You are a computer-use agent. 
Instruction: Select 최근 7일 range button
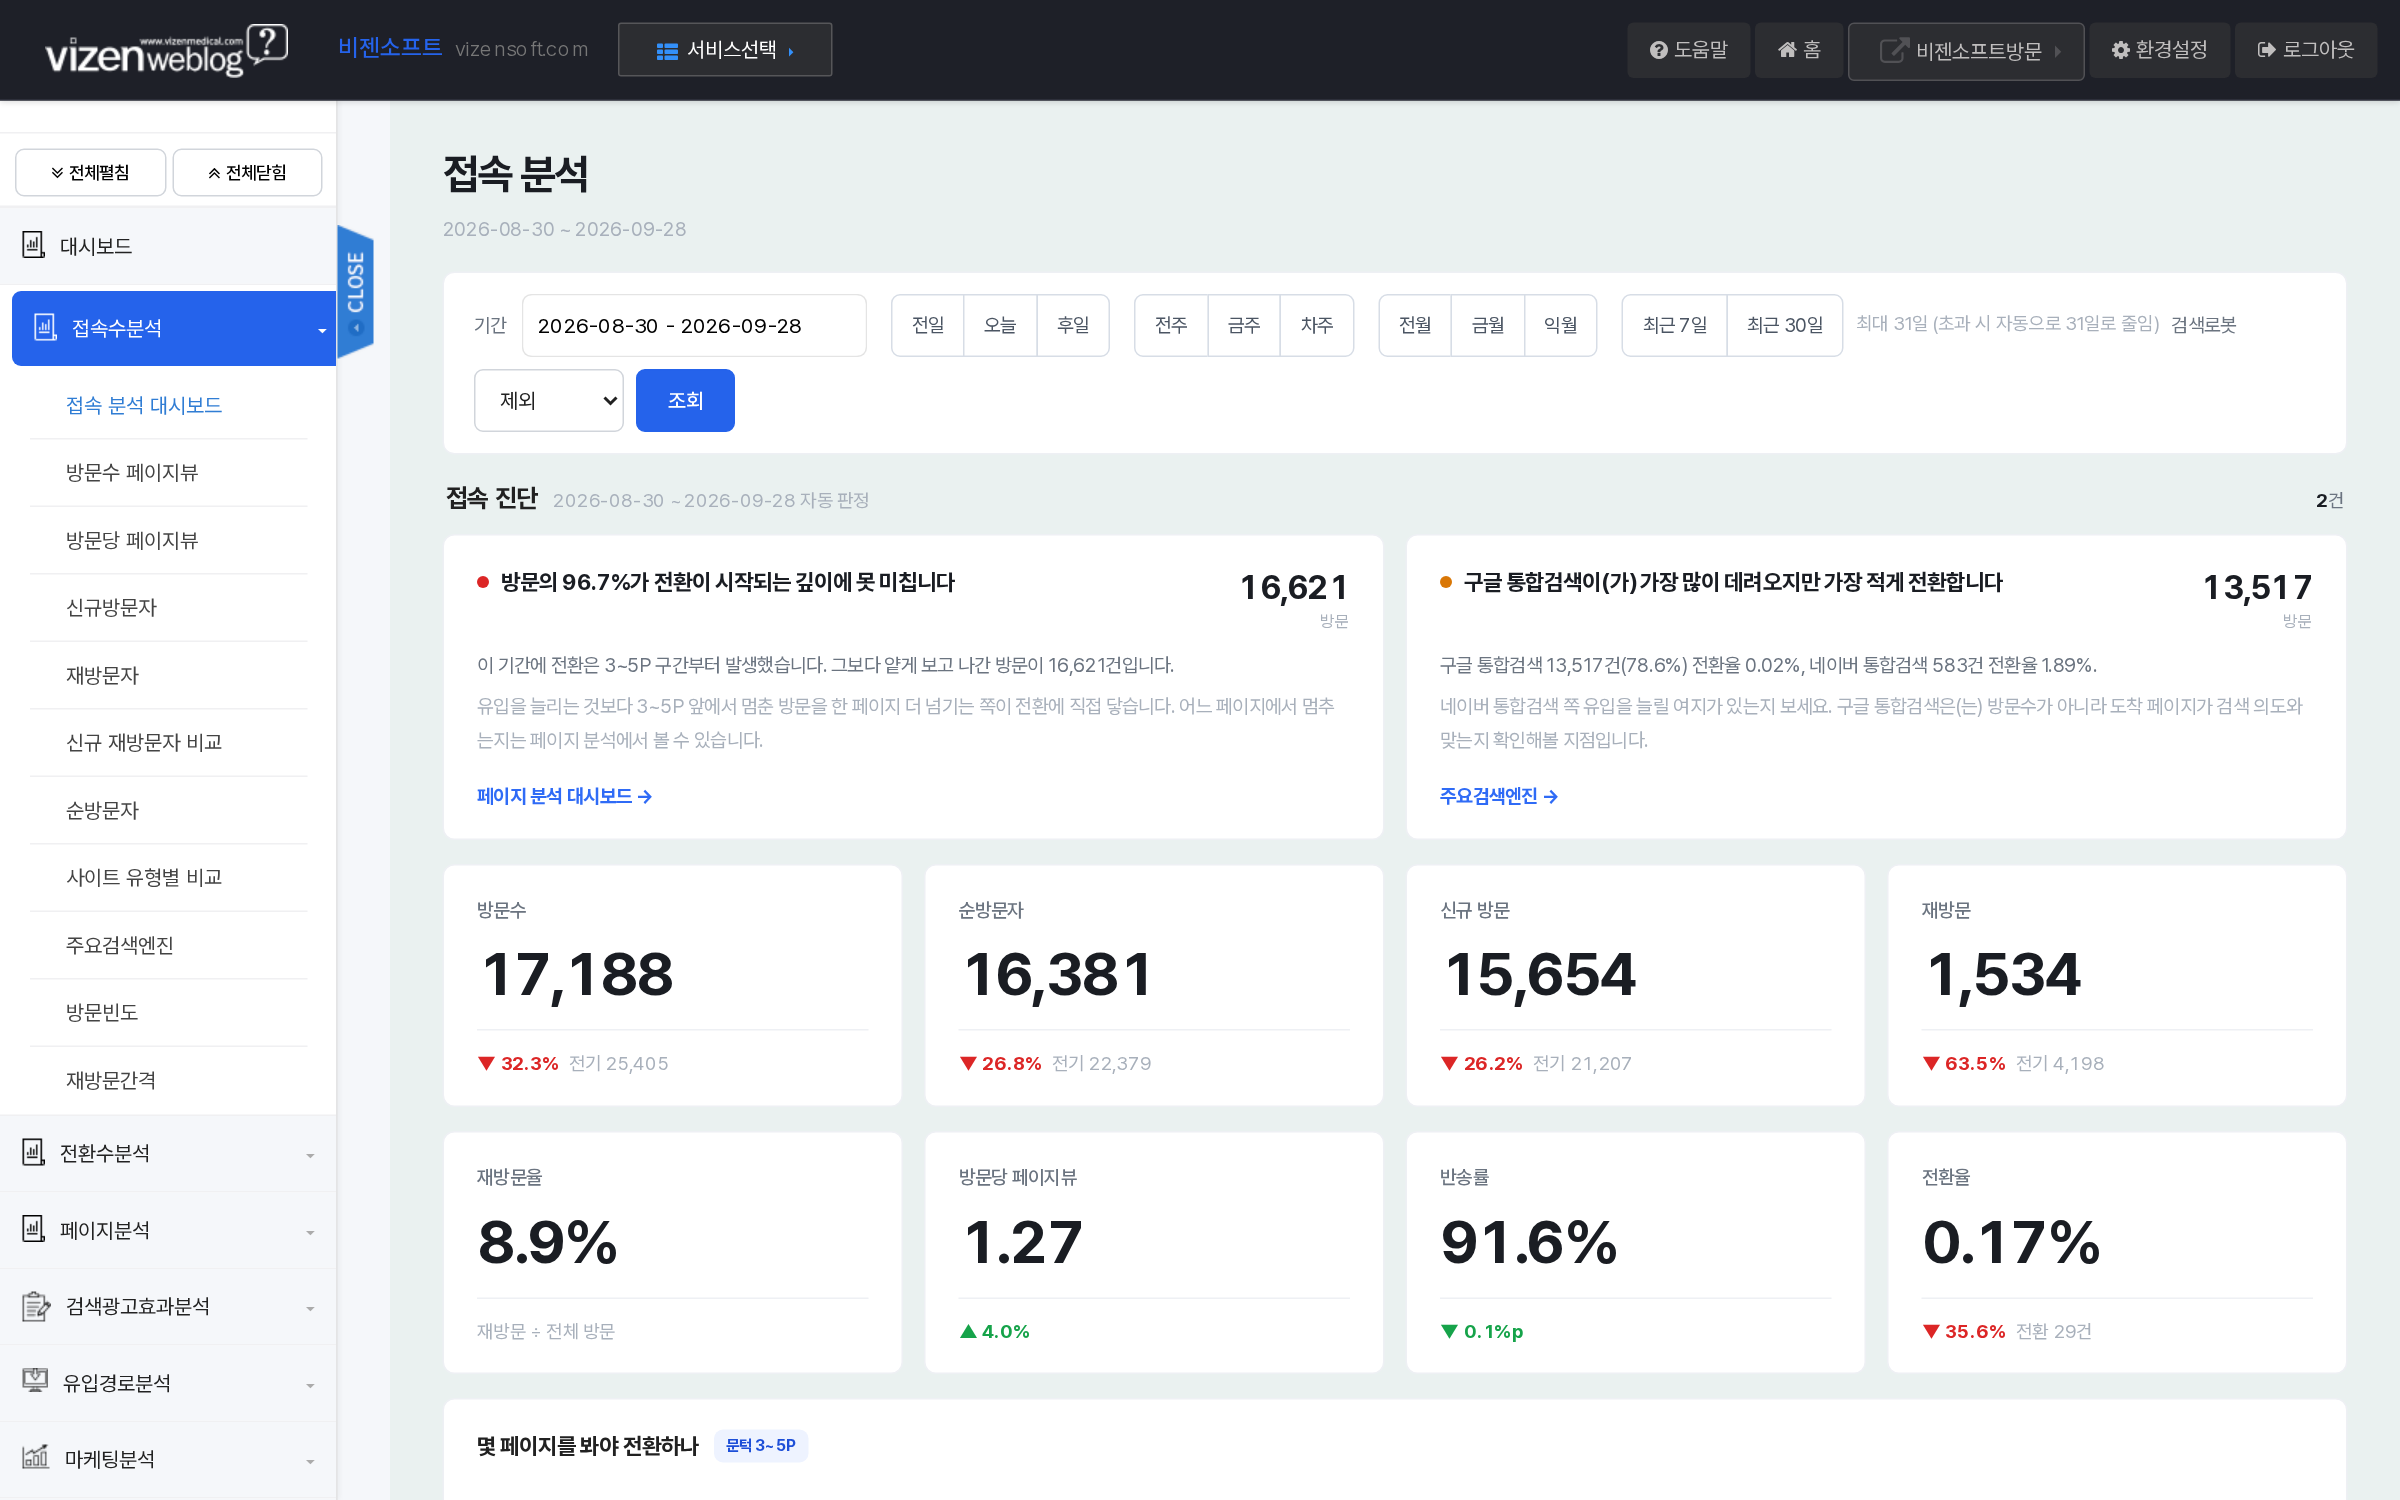pyautogui.click(x=1675, y=326)
